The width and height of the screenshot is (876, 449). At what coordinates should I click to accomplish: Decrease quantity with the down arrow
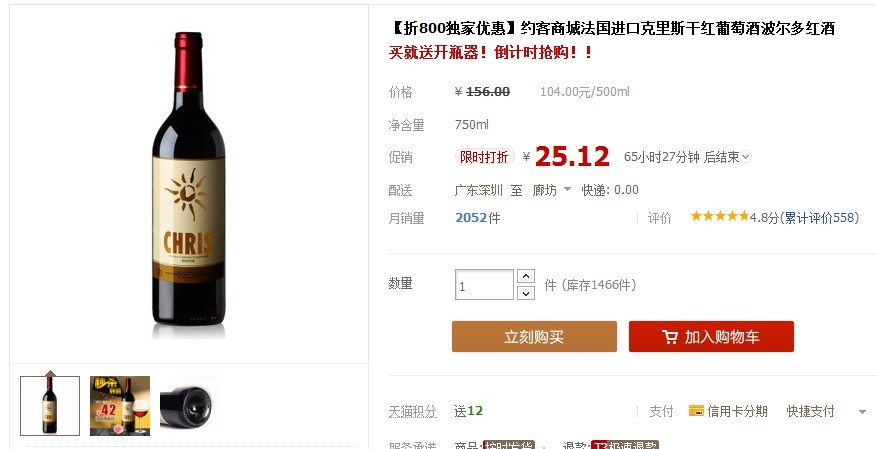[x=526, y=293]
